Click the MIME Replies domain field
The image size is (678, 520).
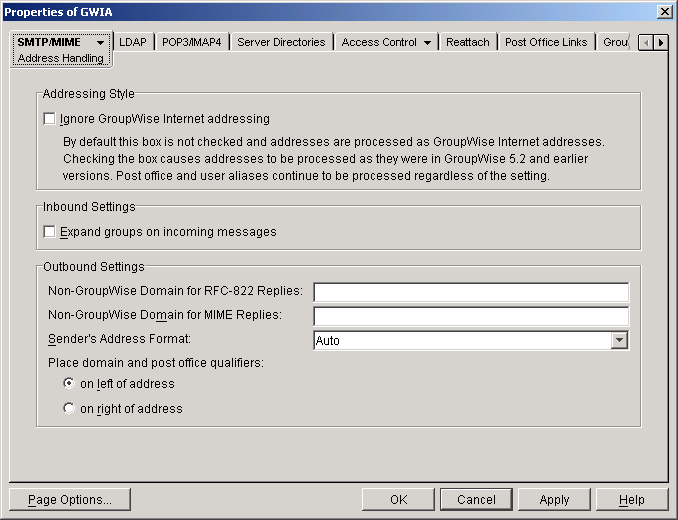click(471, 316)
